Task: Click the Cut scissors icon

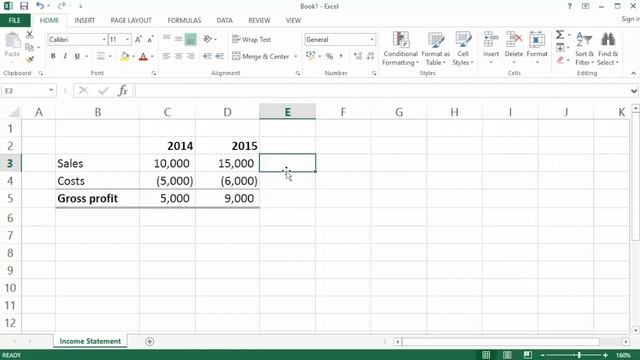Action: (29, 35)
